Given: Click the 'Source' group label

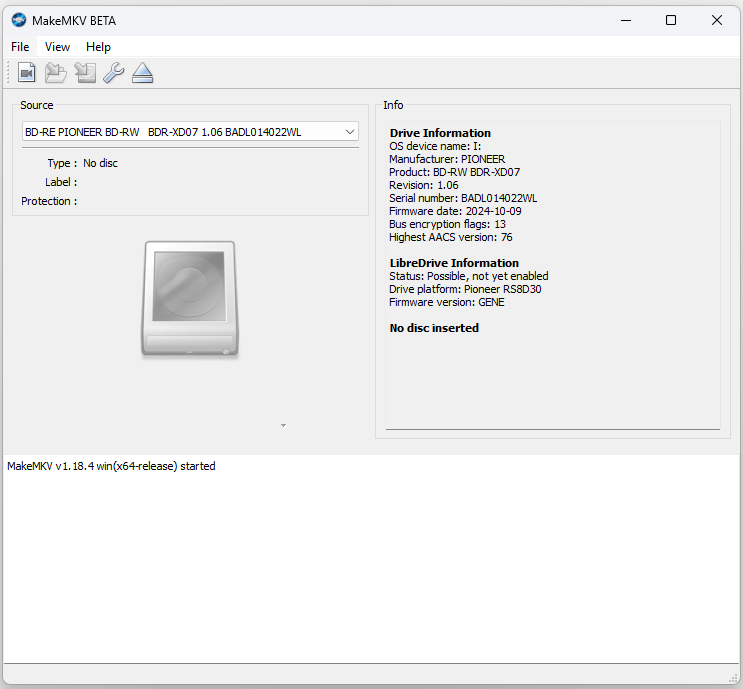Looking at the screenshot, I should pyautogui.click(x=36, y=105).
